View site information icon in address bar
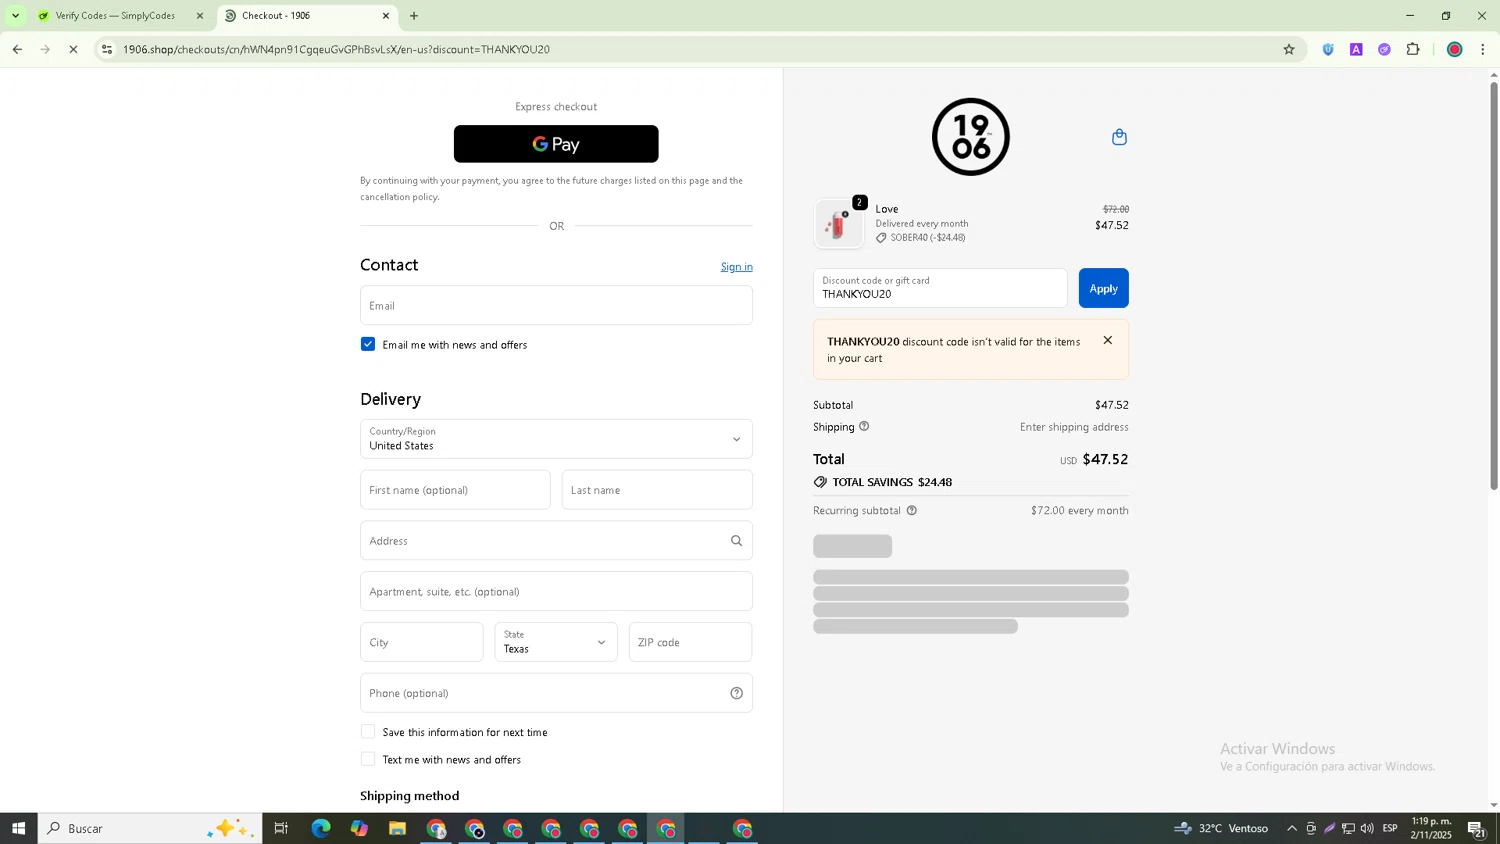This screenshot has height=844, width=1500. coord(107,49)
